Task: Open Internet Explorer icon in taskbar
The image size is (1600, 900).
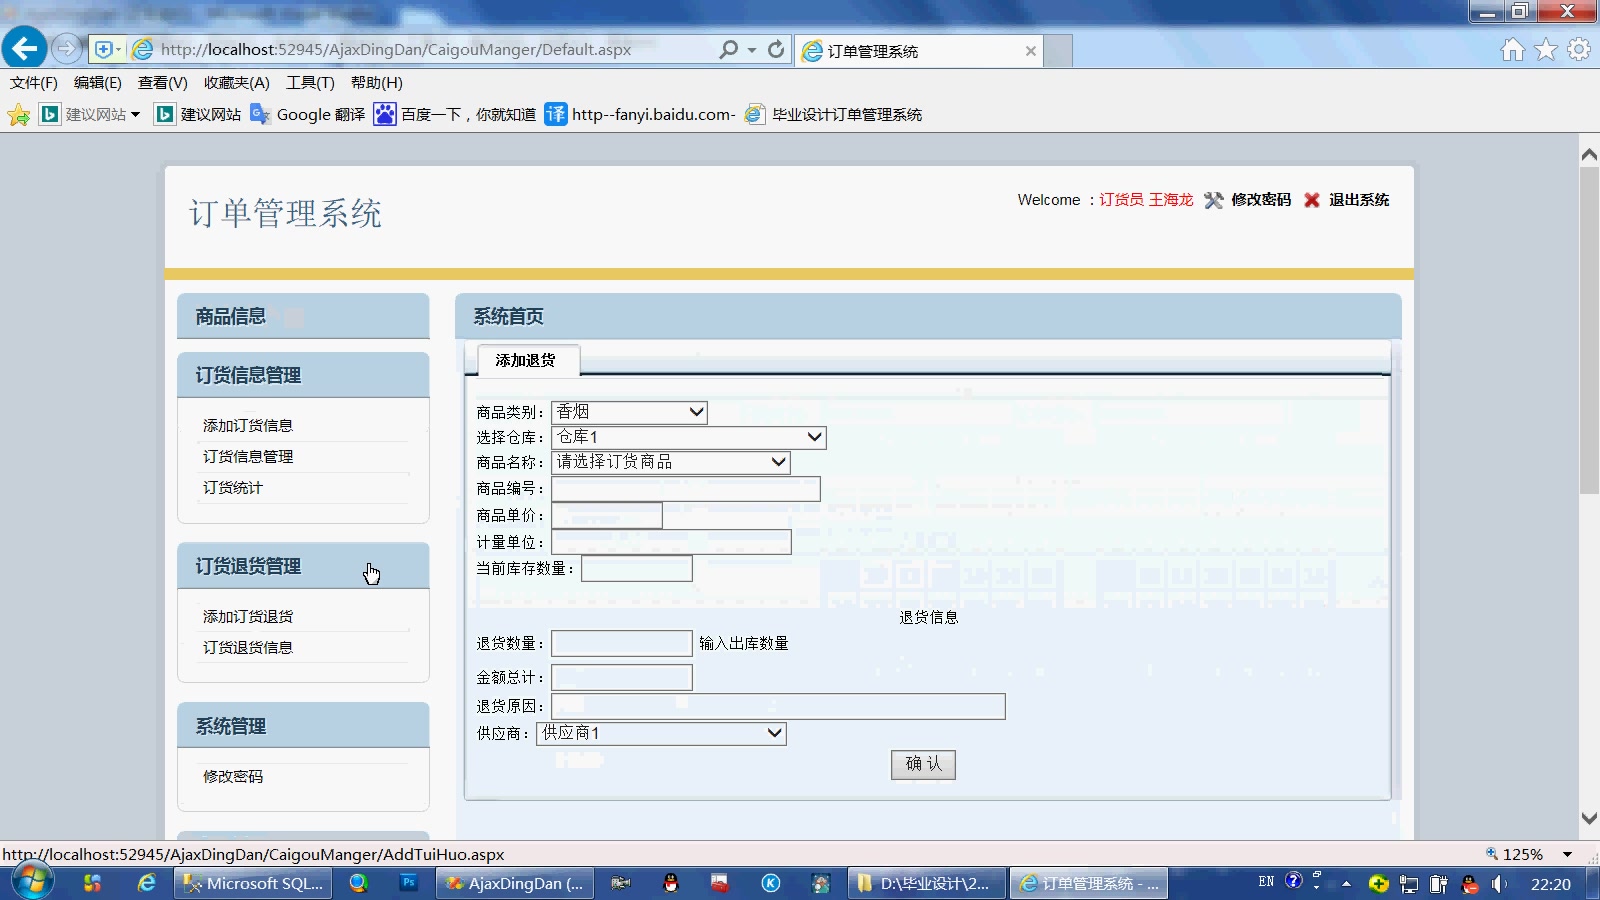Action: coord(146,883)
